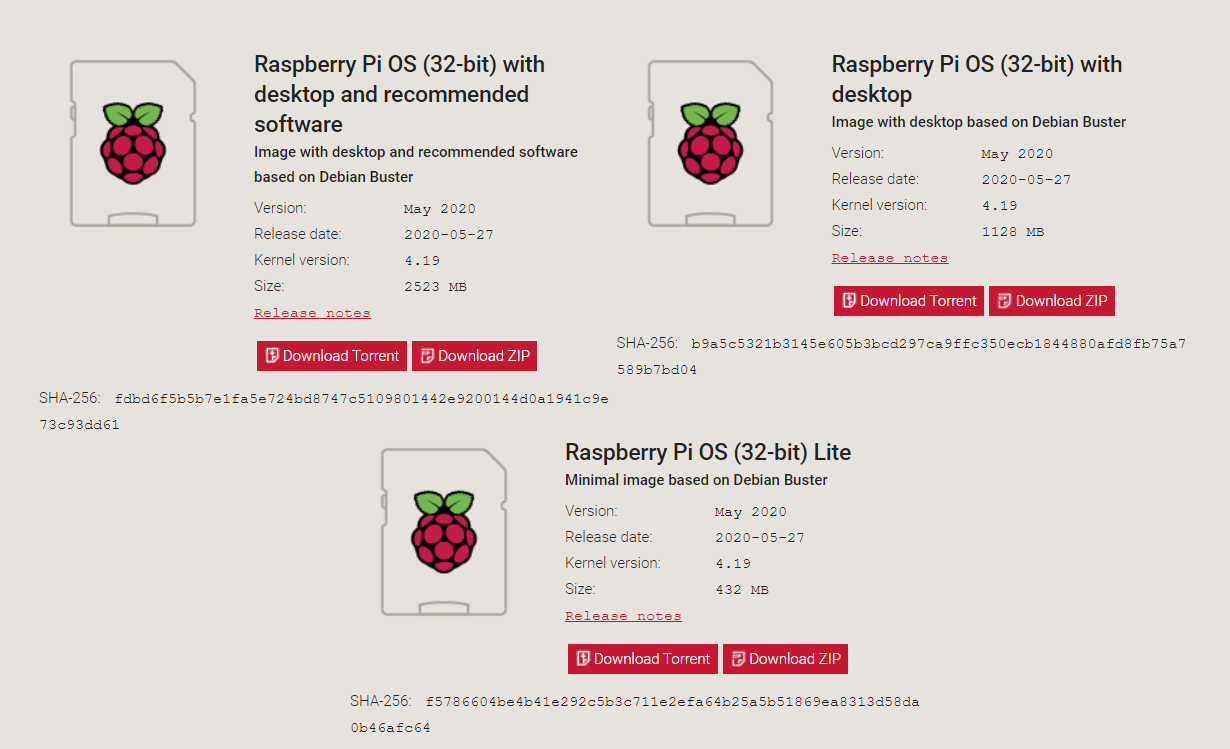The height and width of the screenshot is (749, 1230).
Task: Click SD card image of desktop and recommended software
Action: click(133, 143)
